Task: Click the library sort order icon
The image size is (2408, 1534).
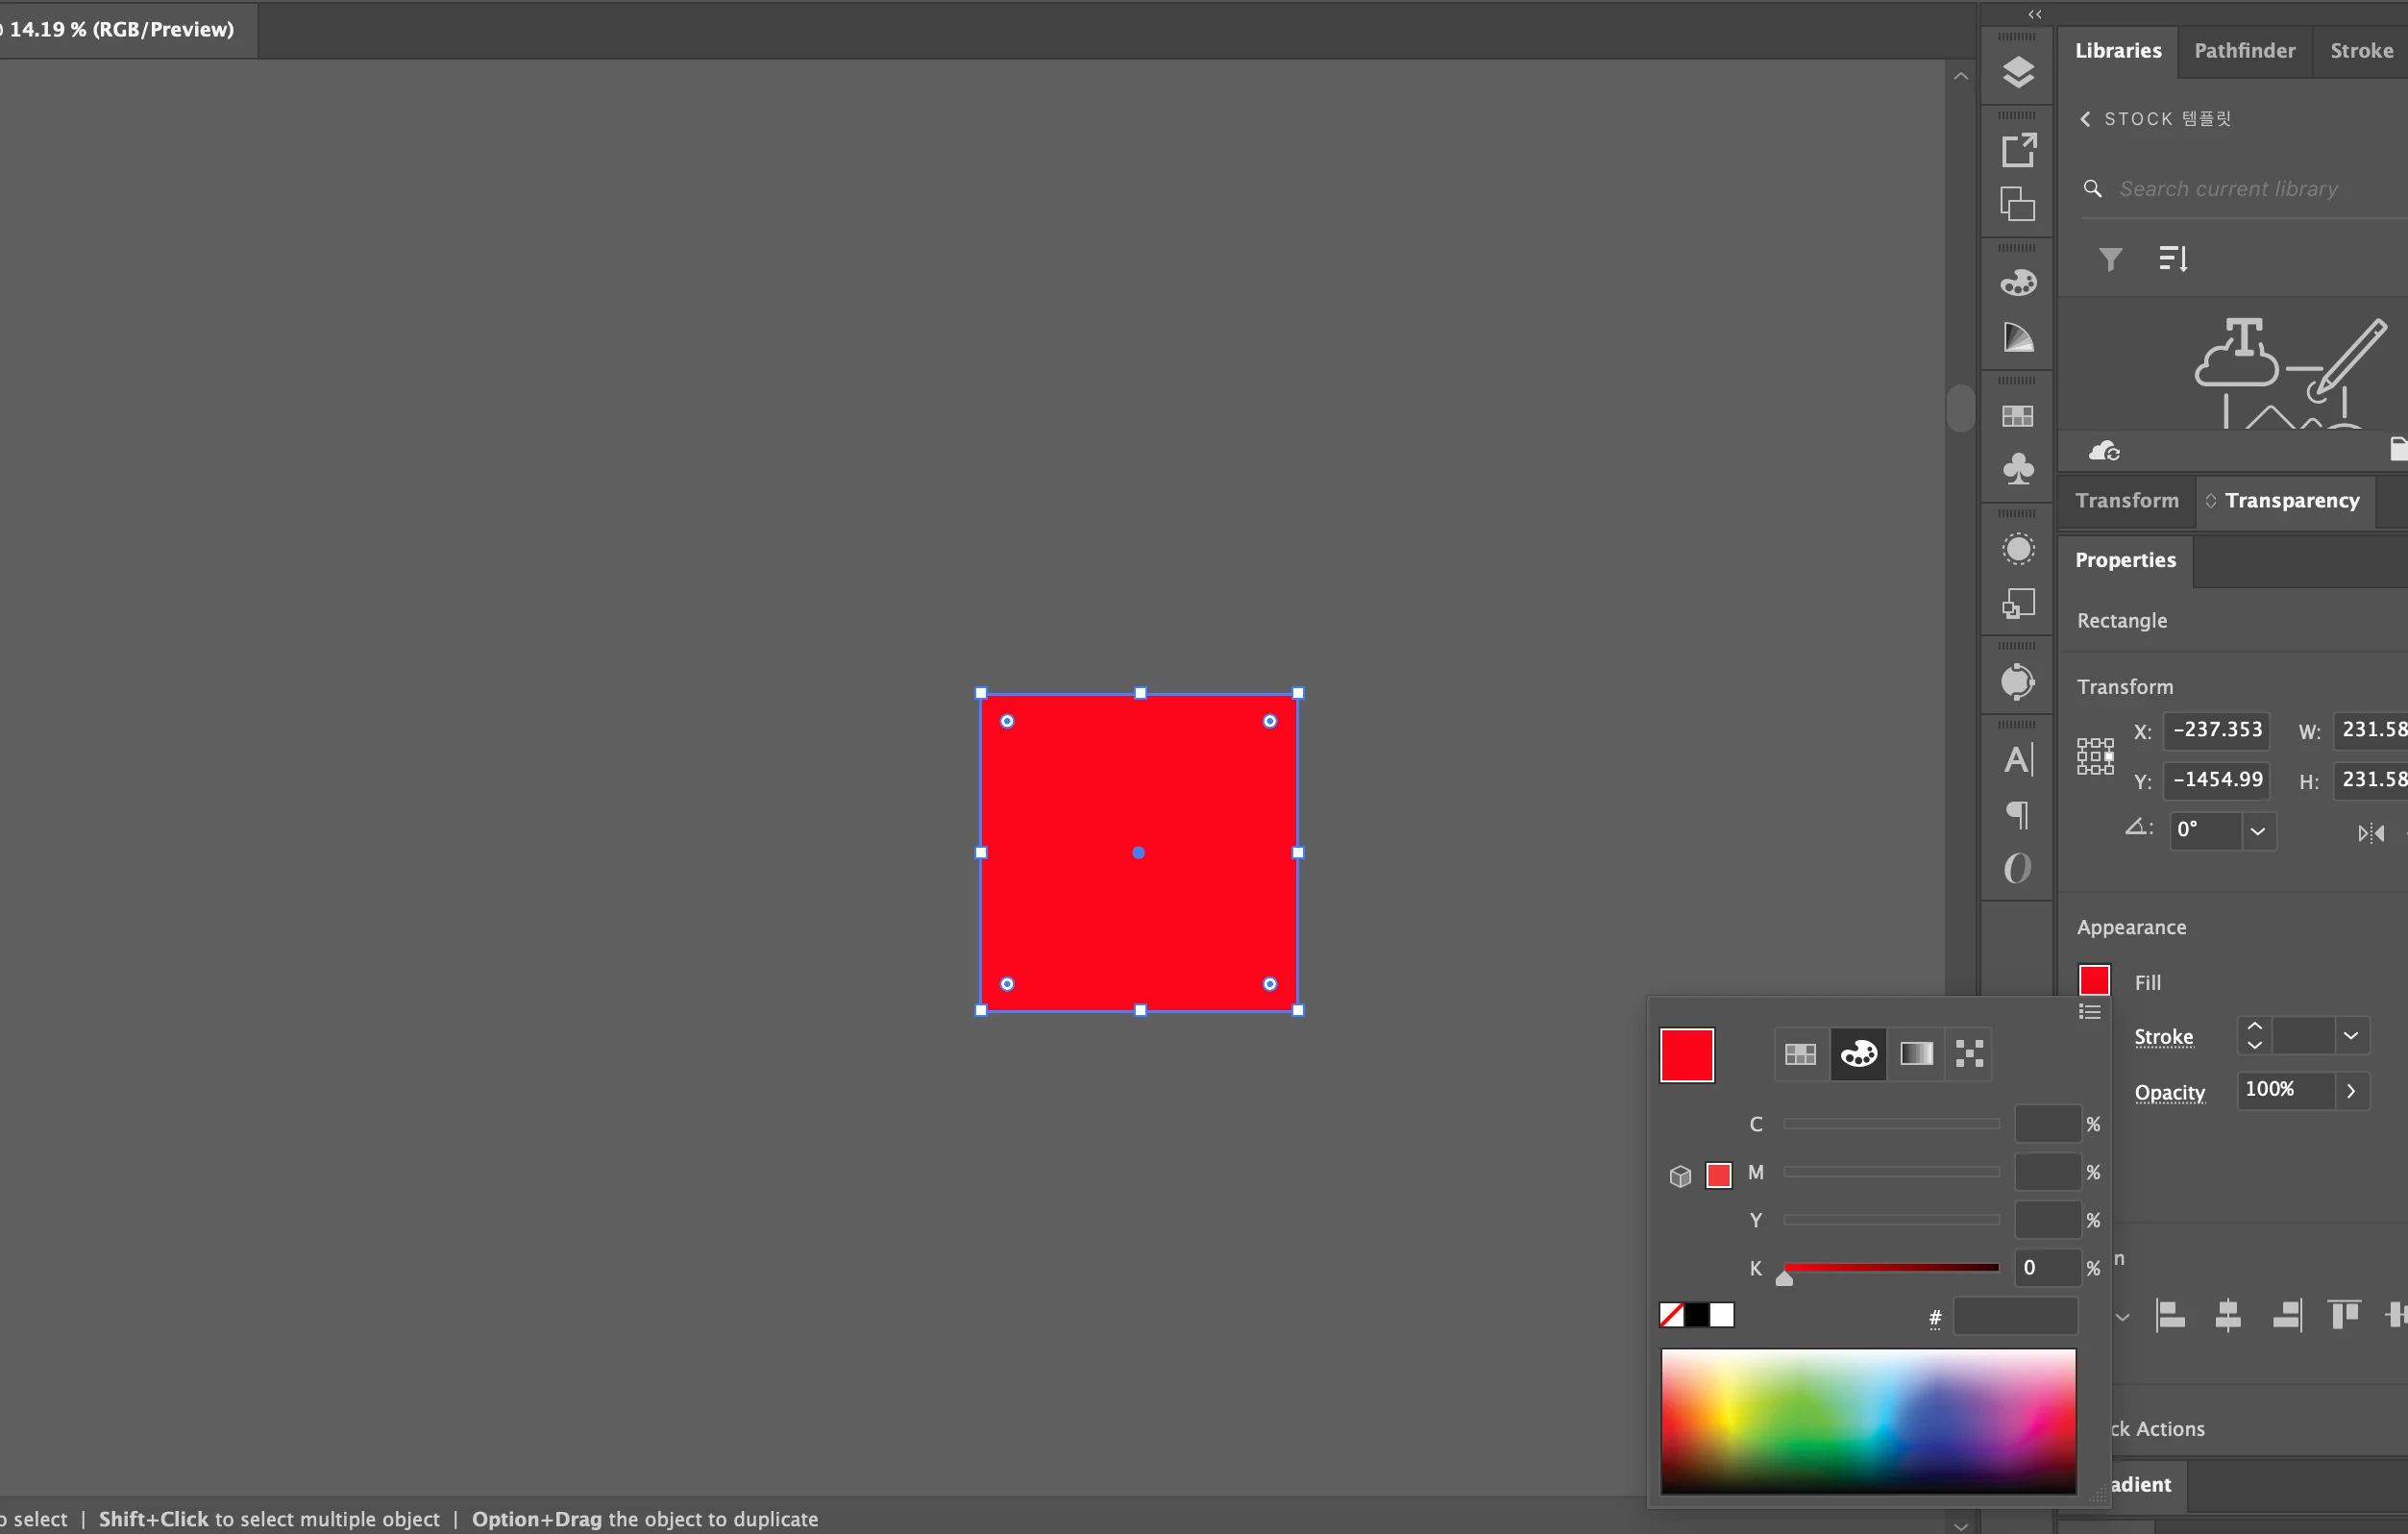Action: (x=2173, y=259)
